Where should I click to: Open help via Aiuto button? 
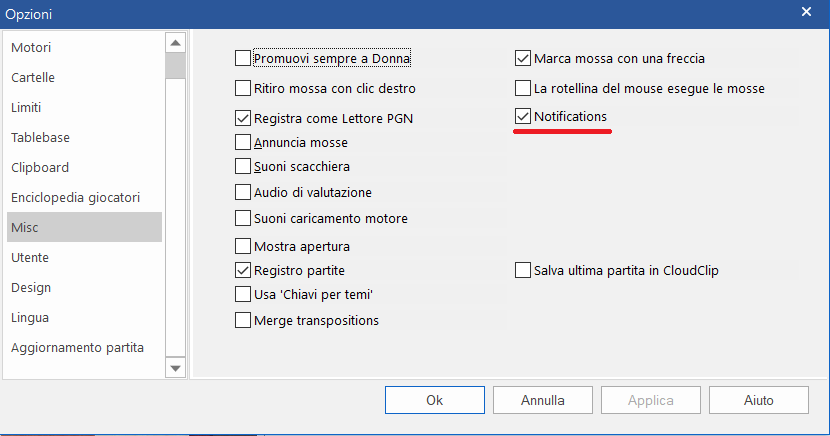point(759,400)
